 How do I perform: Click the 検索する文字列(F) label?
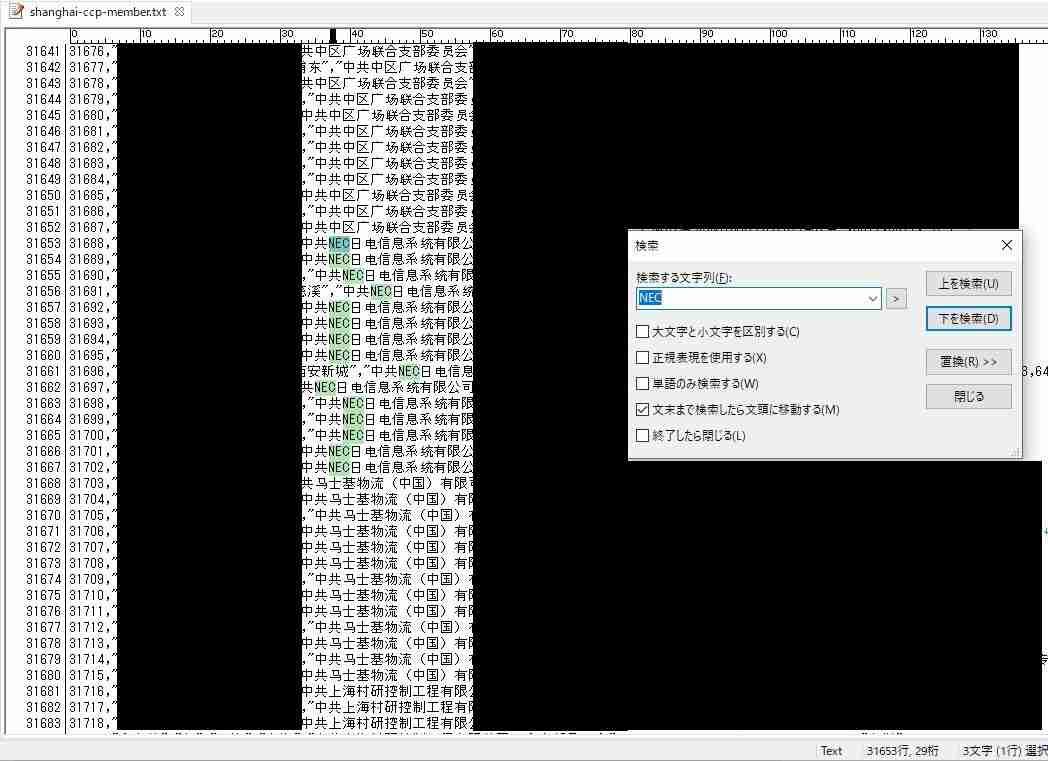pyautogui.click(x=683, y=278)
